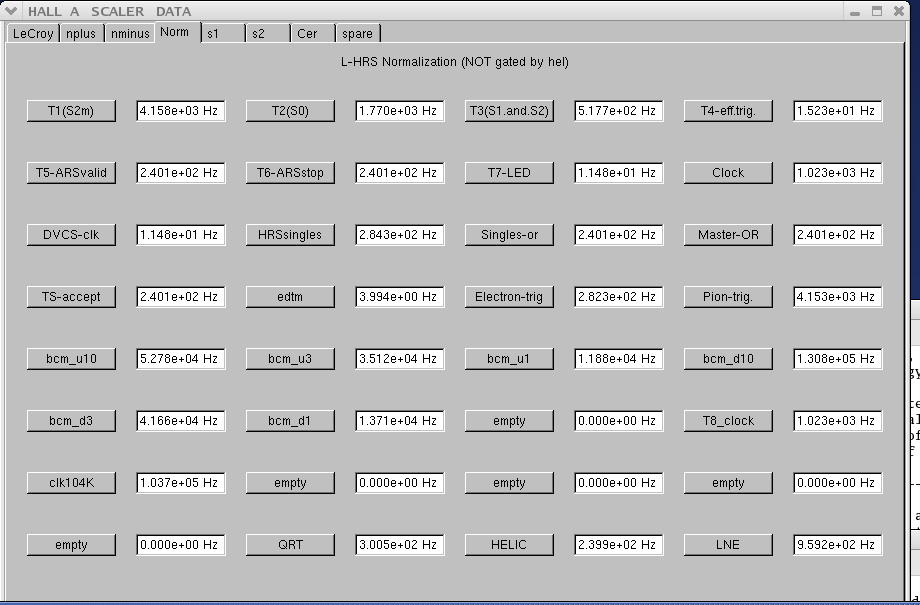Click the Clock button
Screen dimensions: 920x605
click(728, 173)
